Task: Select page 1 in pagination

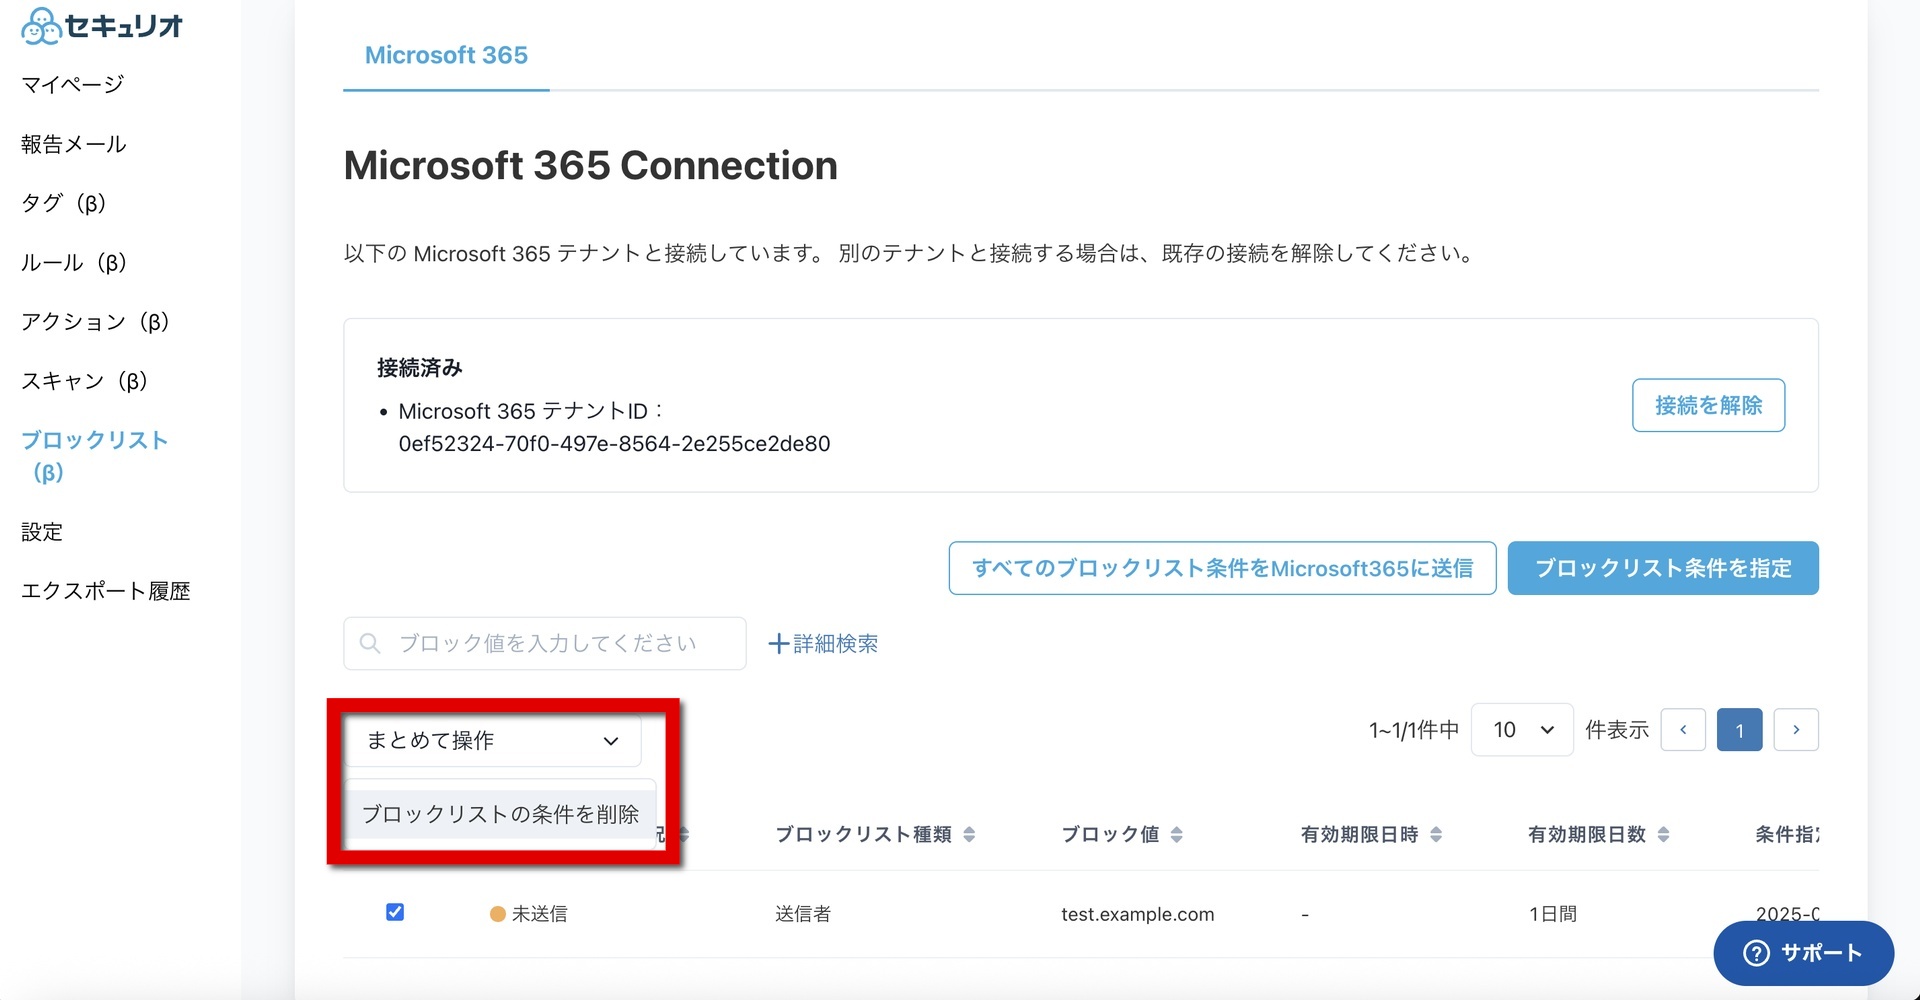Action: tap(1740, 730)
